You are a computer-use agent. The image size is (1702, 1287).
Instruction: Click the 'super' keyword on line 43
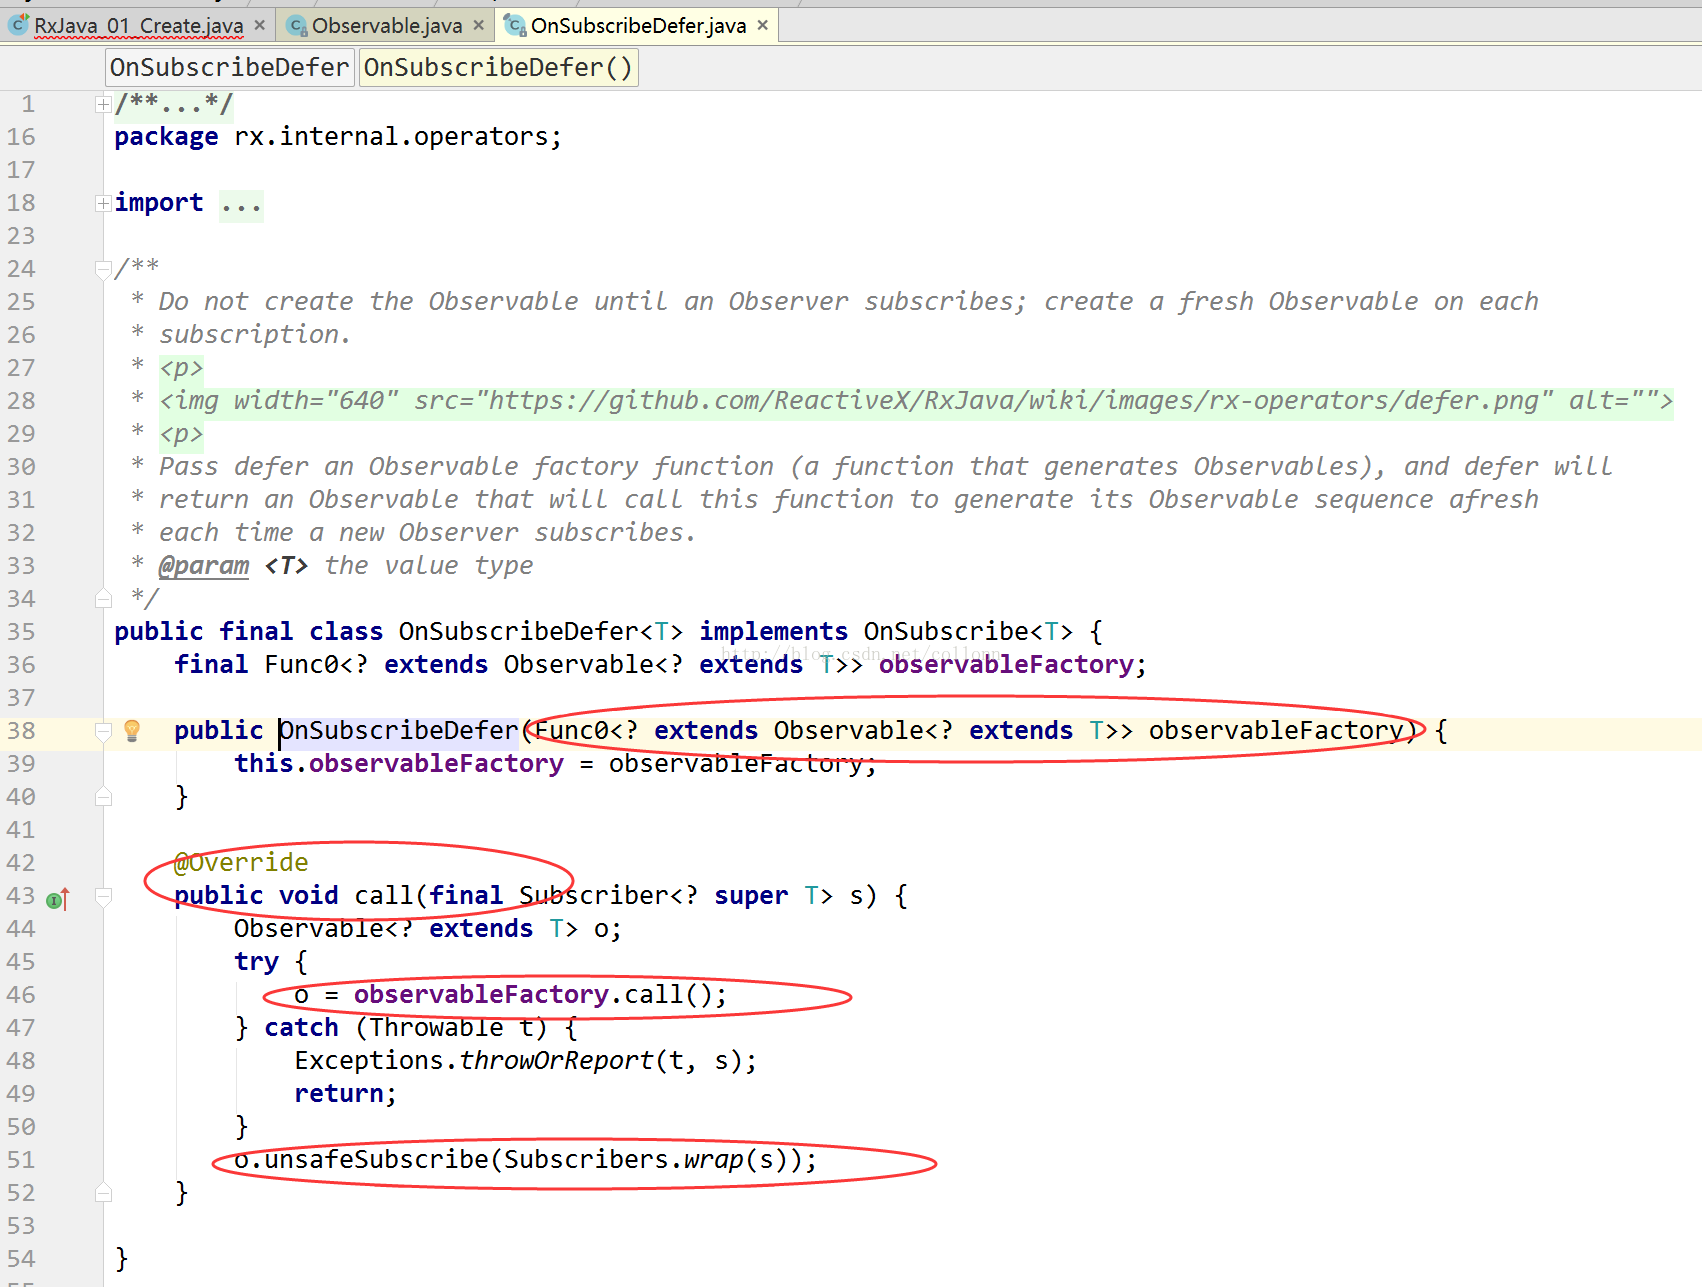pos(751,896)
